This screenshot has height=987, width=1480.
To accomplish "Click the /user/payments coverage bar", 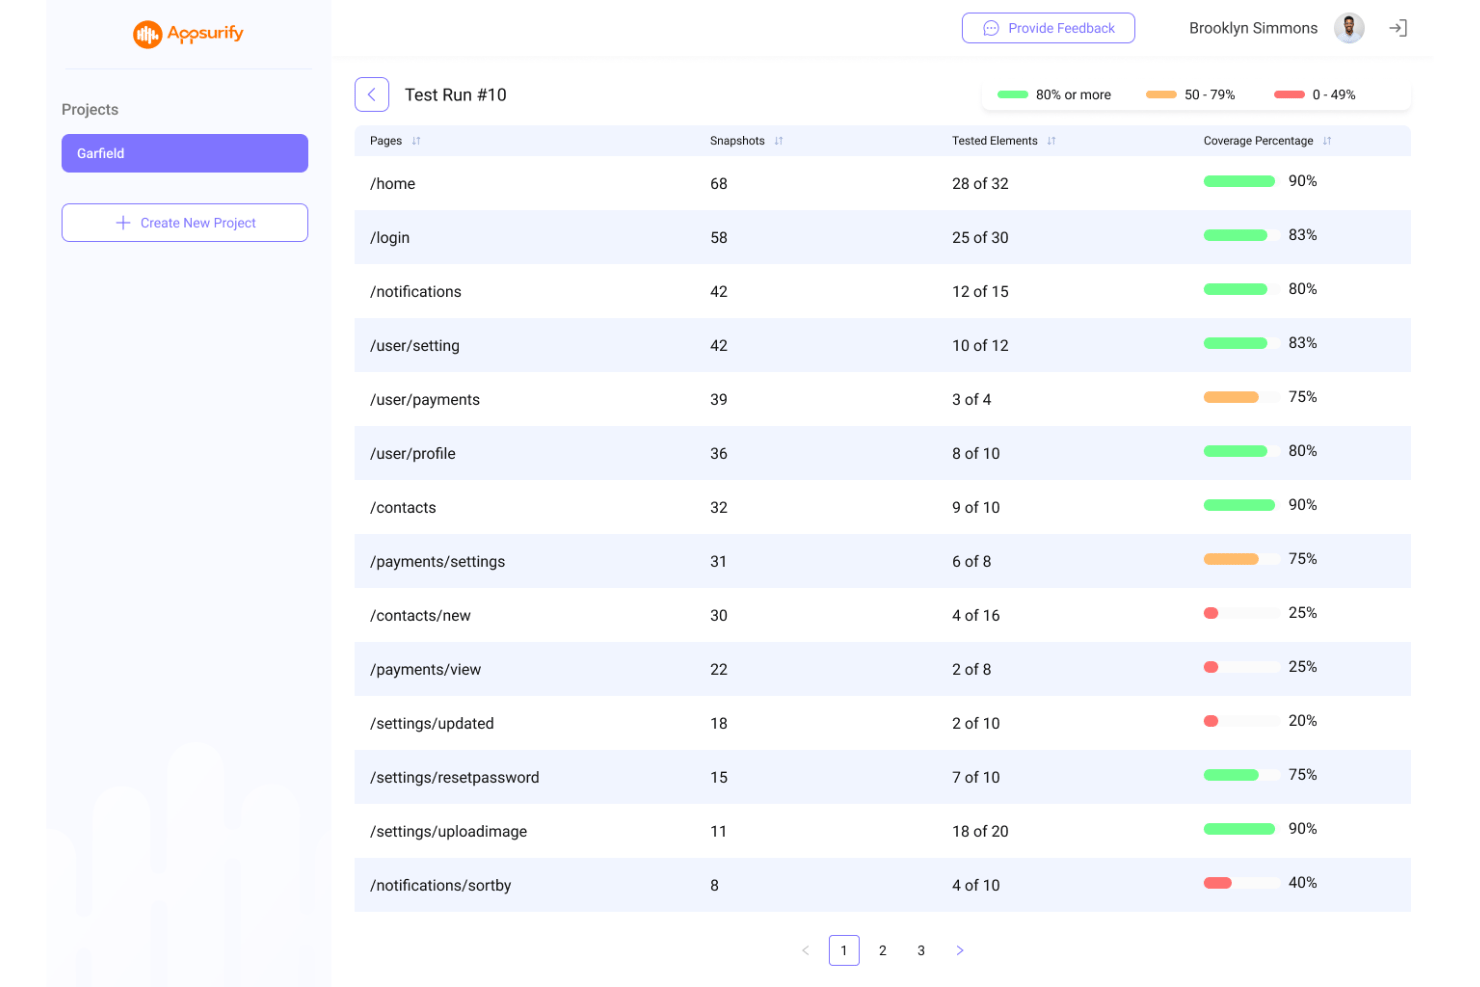I will 1241,398.
